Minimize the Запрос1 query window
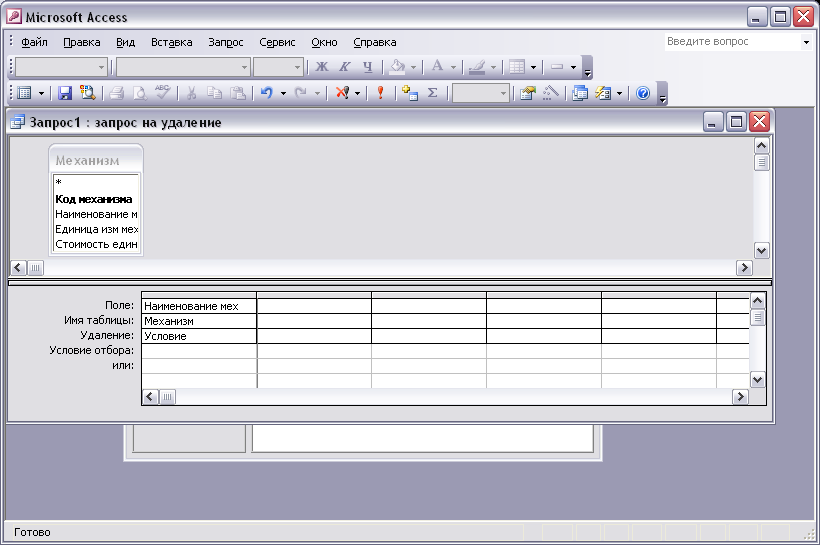Screen dimensions: 820x545 coord(713,122)
